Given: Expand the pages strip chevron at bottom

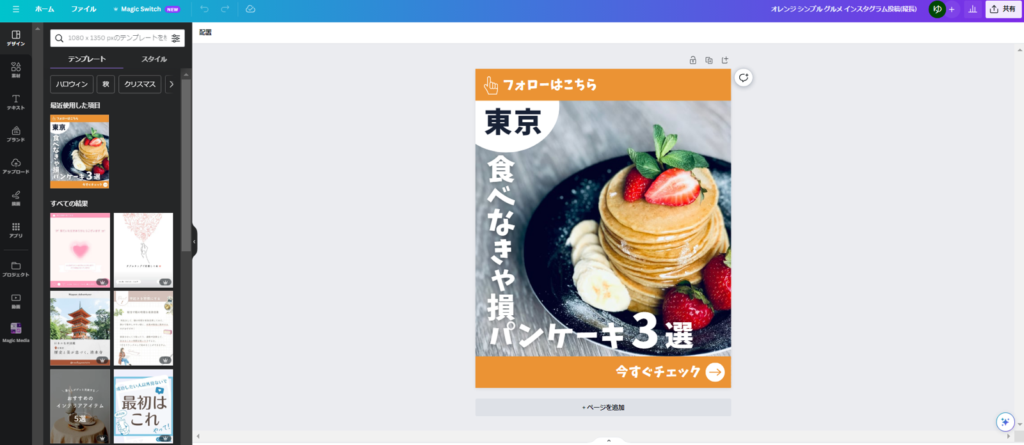Looking at the screenshot, I should pyautogui.click(x=609, y=440).
